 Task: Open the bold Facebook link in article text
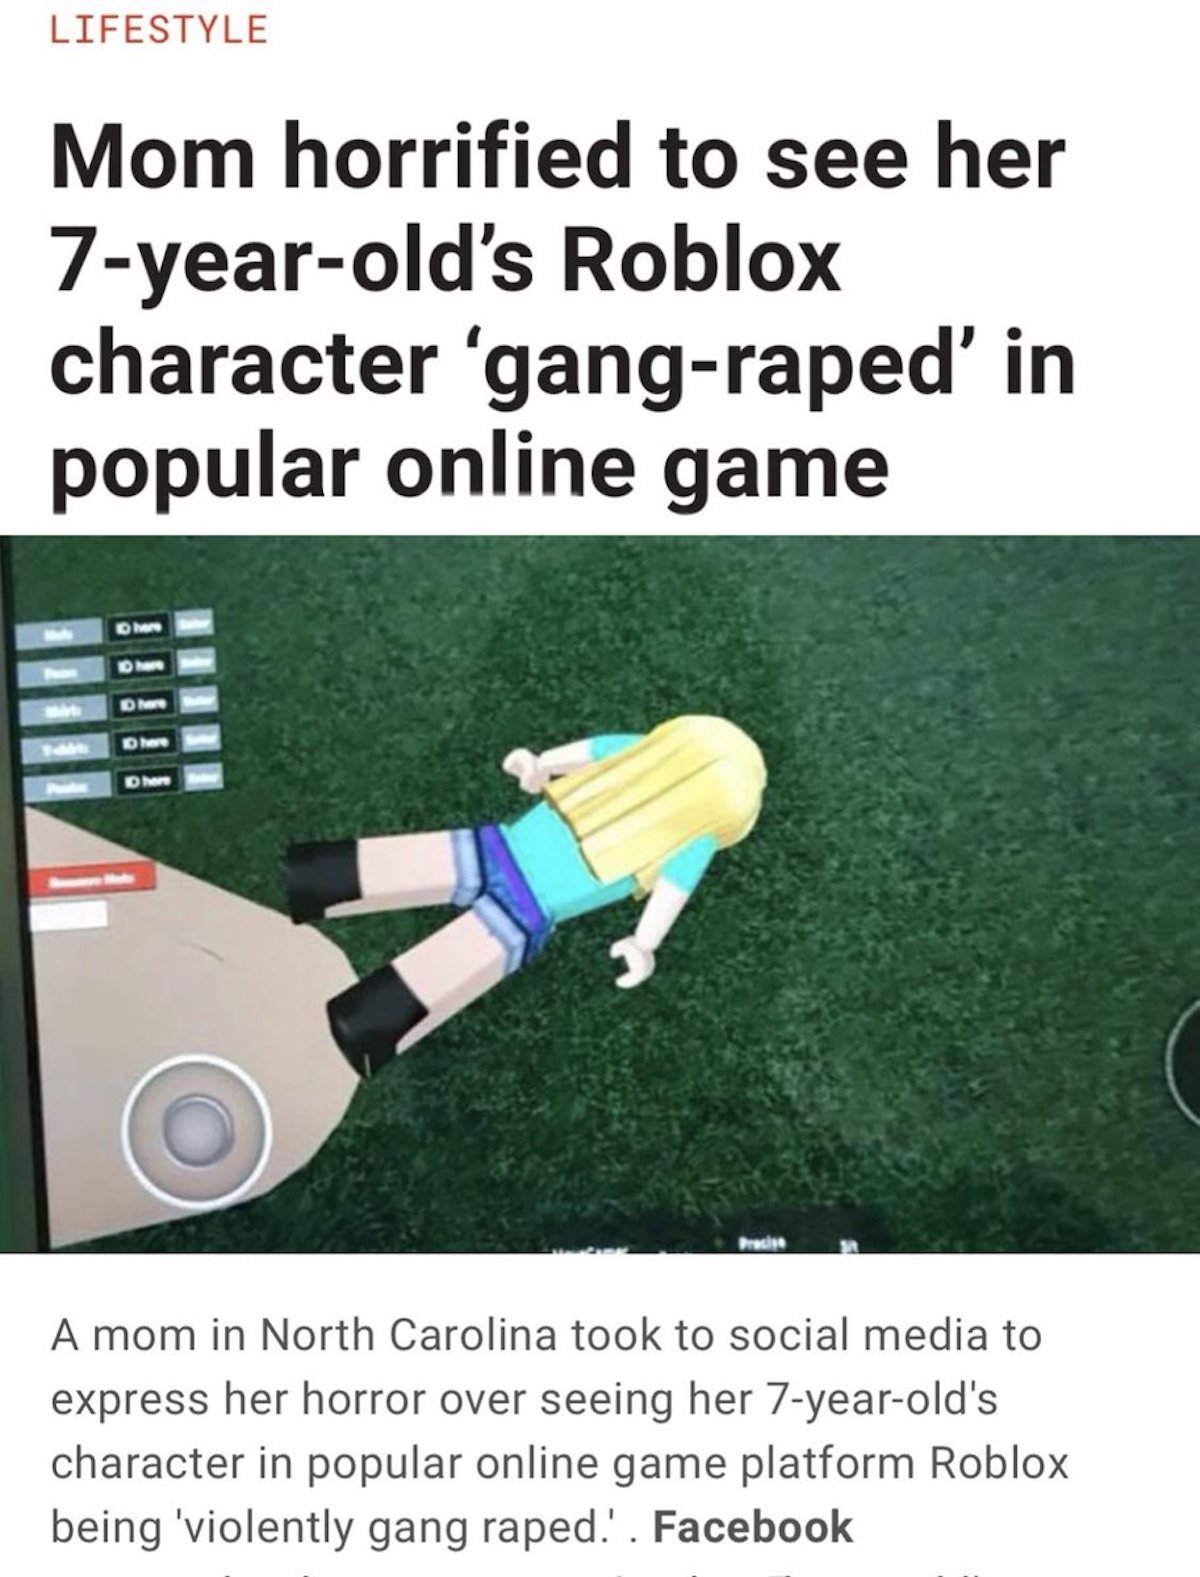click(x=752, y=1527)
